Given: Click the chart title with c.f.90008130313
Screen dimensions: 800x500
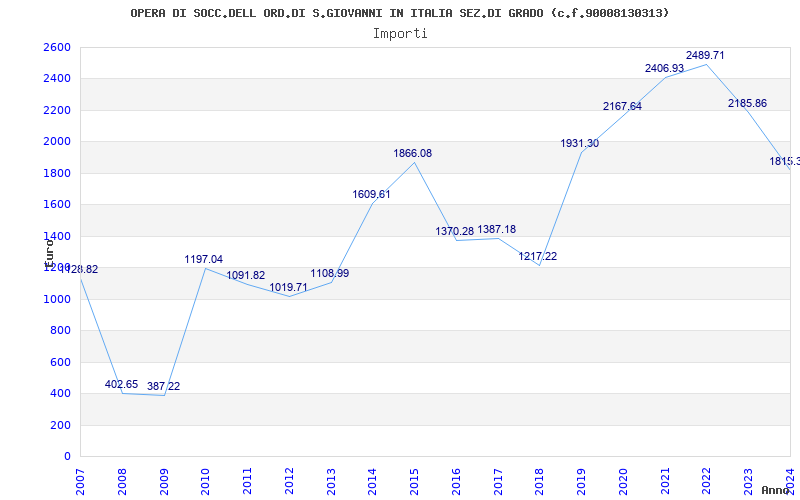Looking at the screenshot, I should point(399,13).
